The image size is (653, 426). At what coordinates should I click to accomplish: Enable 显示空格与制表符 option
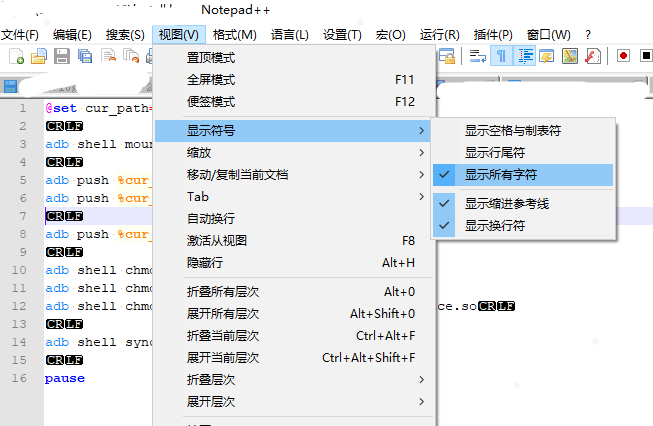click(x=523, y=131)
